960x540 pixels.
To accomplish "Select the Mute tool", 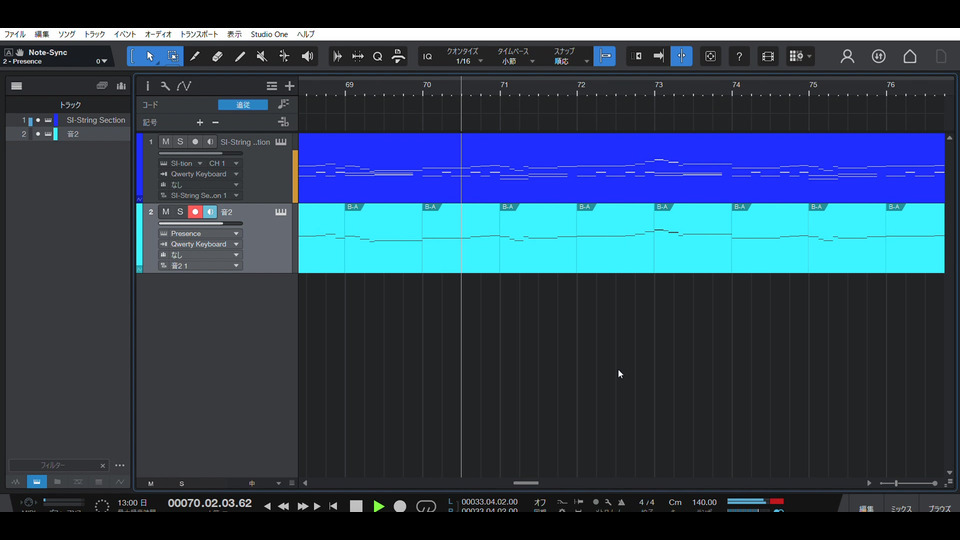I will coord(262,57).
